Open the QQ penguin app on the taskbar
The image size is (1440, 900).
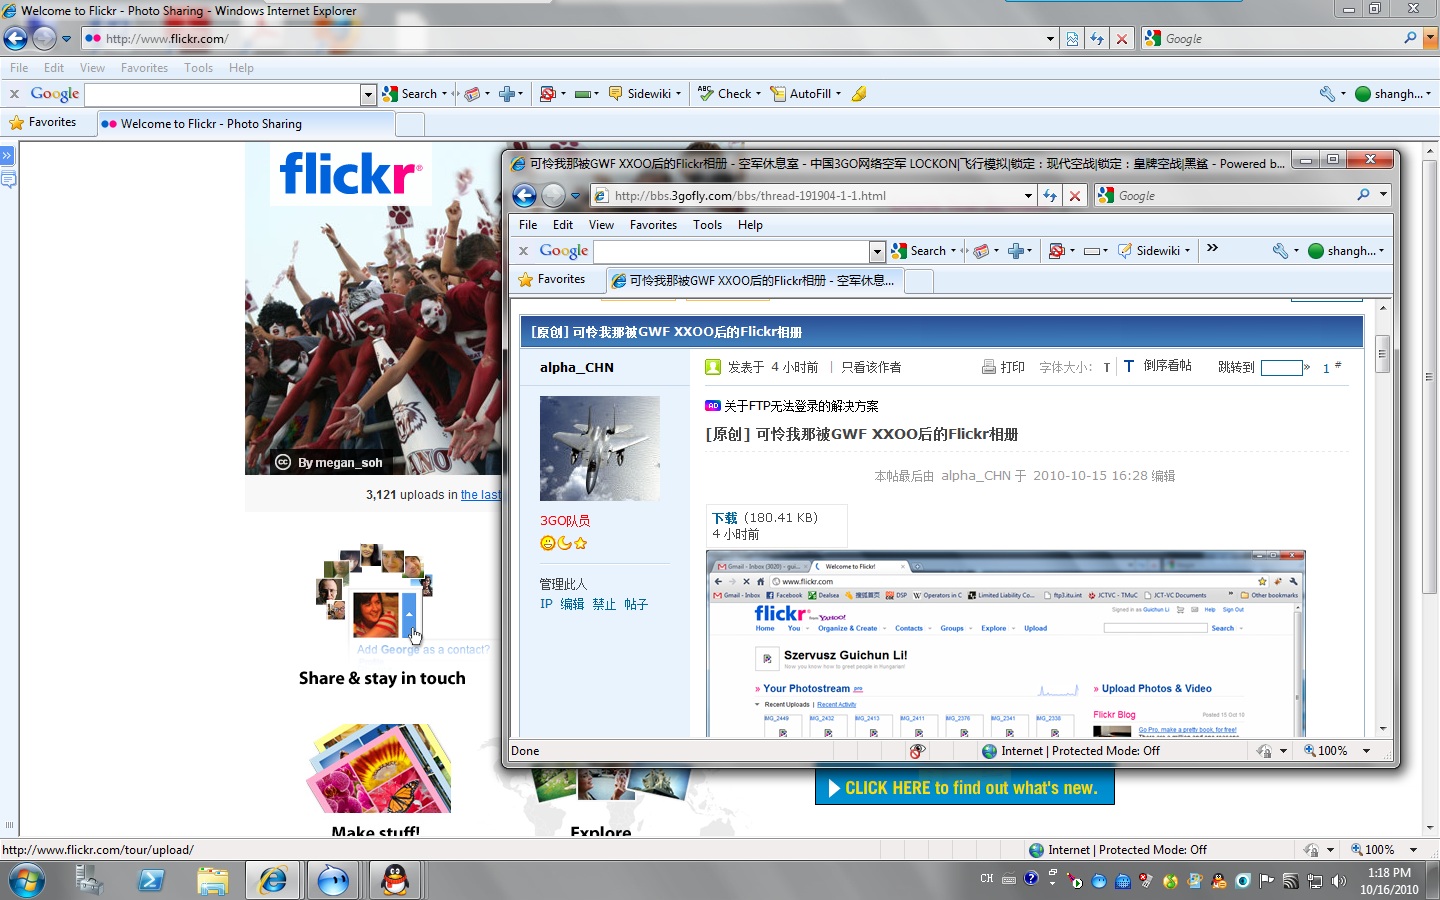click(x=396, y=880)
